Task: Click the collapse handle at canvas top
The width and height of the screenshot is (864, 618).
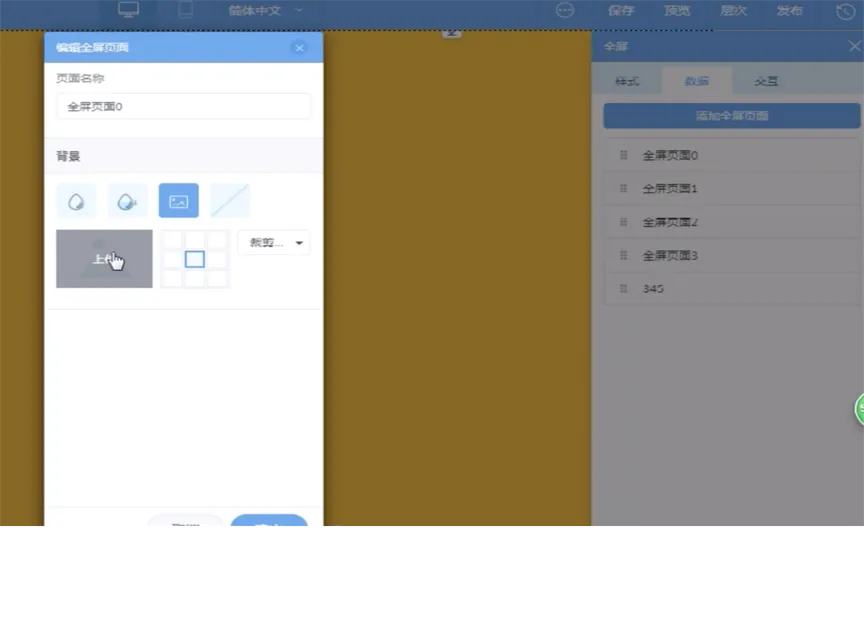Action: click(451, 34)
